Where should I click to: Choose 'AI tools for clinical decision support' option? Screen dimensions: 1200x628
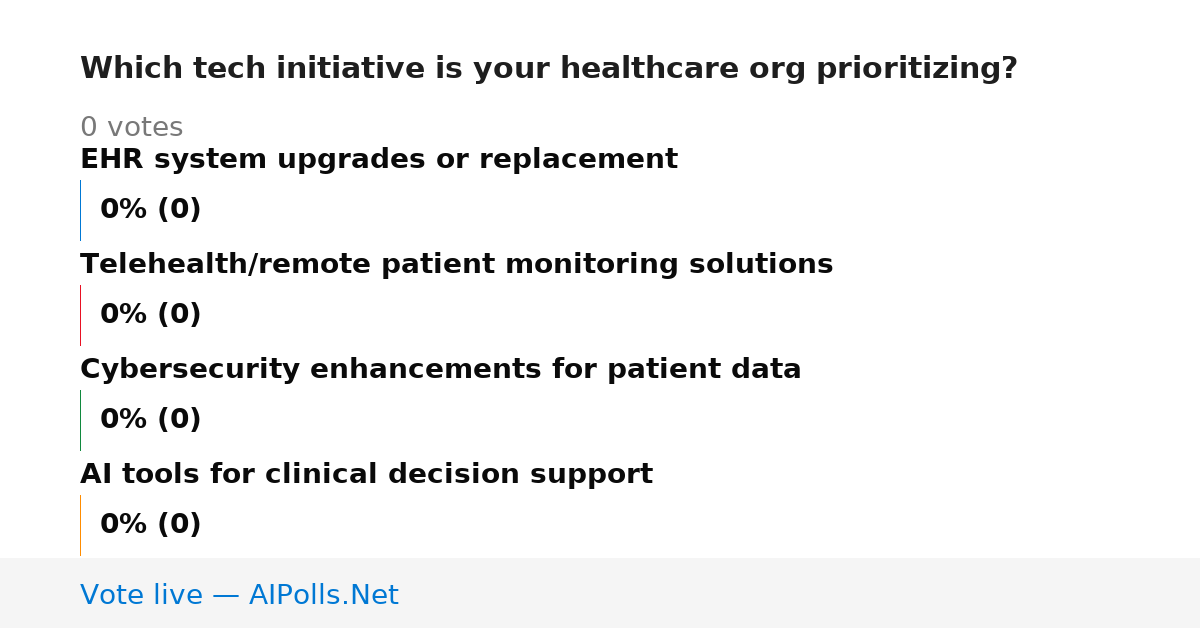[x=366, y=475]
